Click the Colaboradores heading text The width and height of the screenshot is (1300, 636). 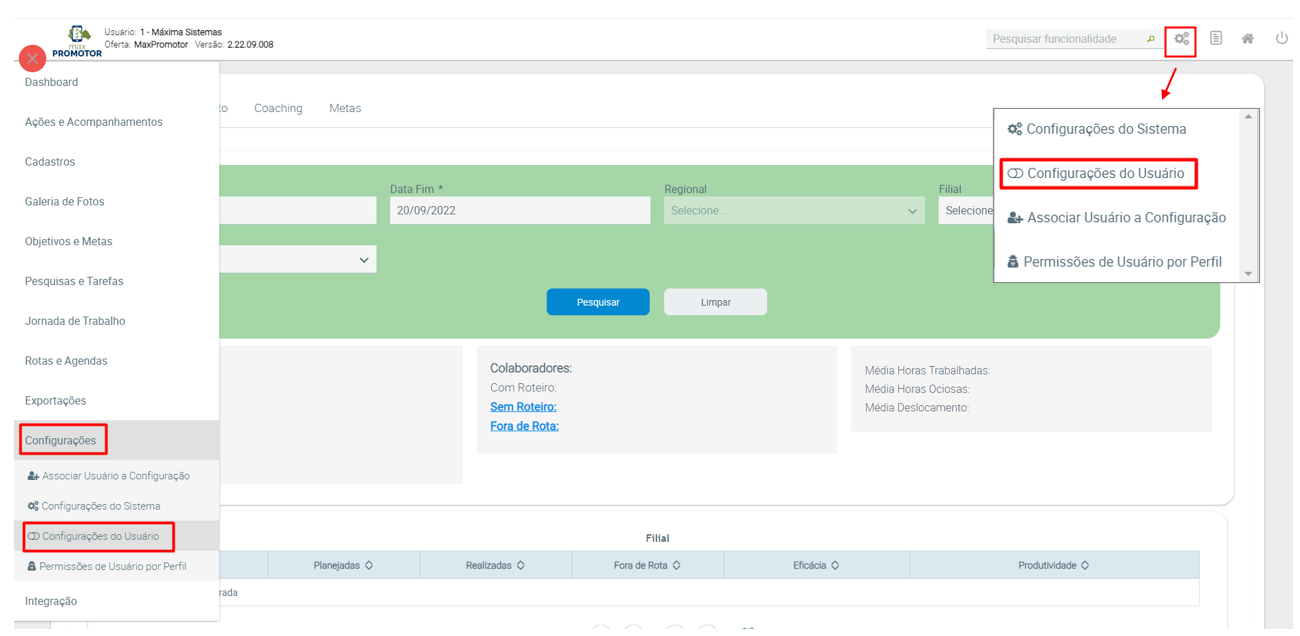531,368
